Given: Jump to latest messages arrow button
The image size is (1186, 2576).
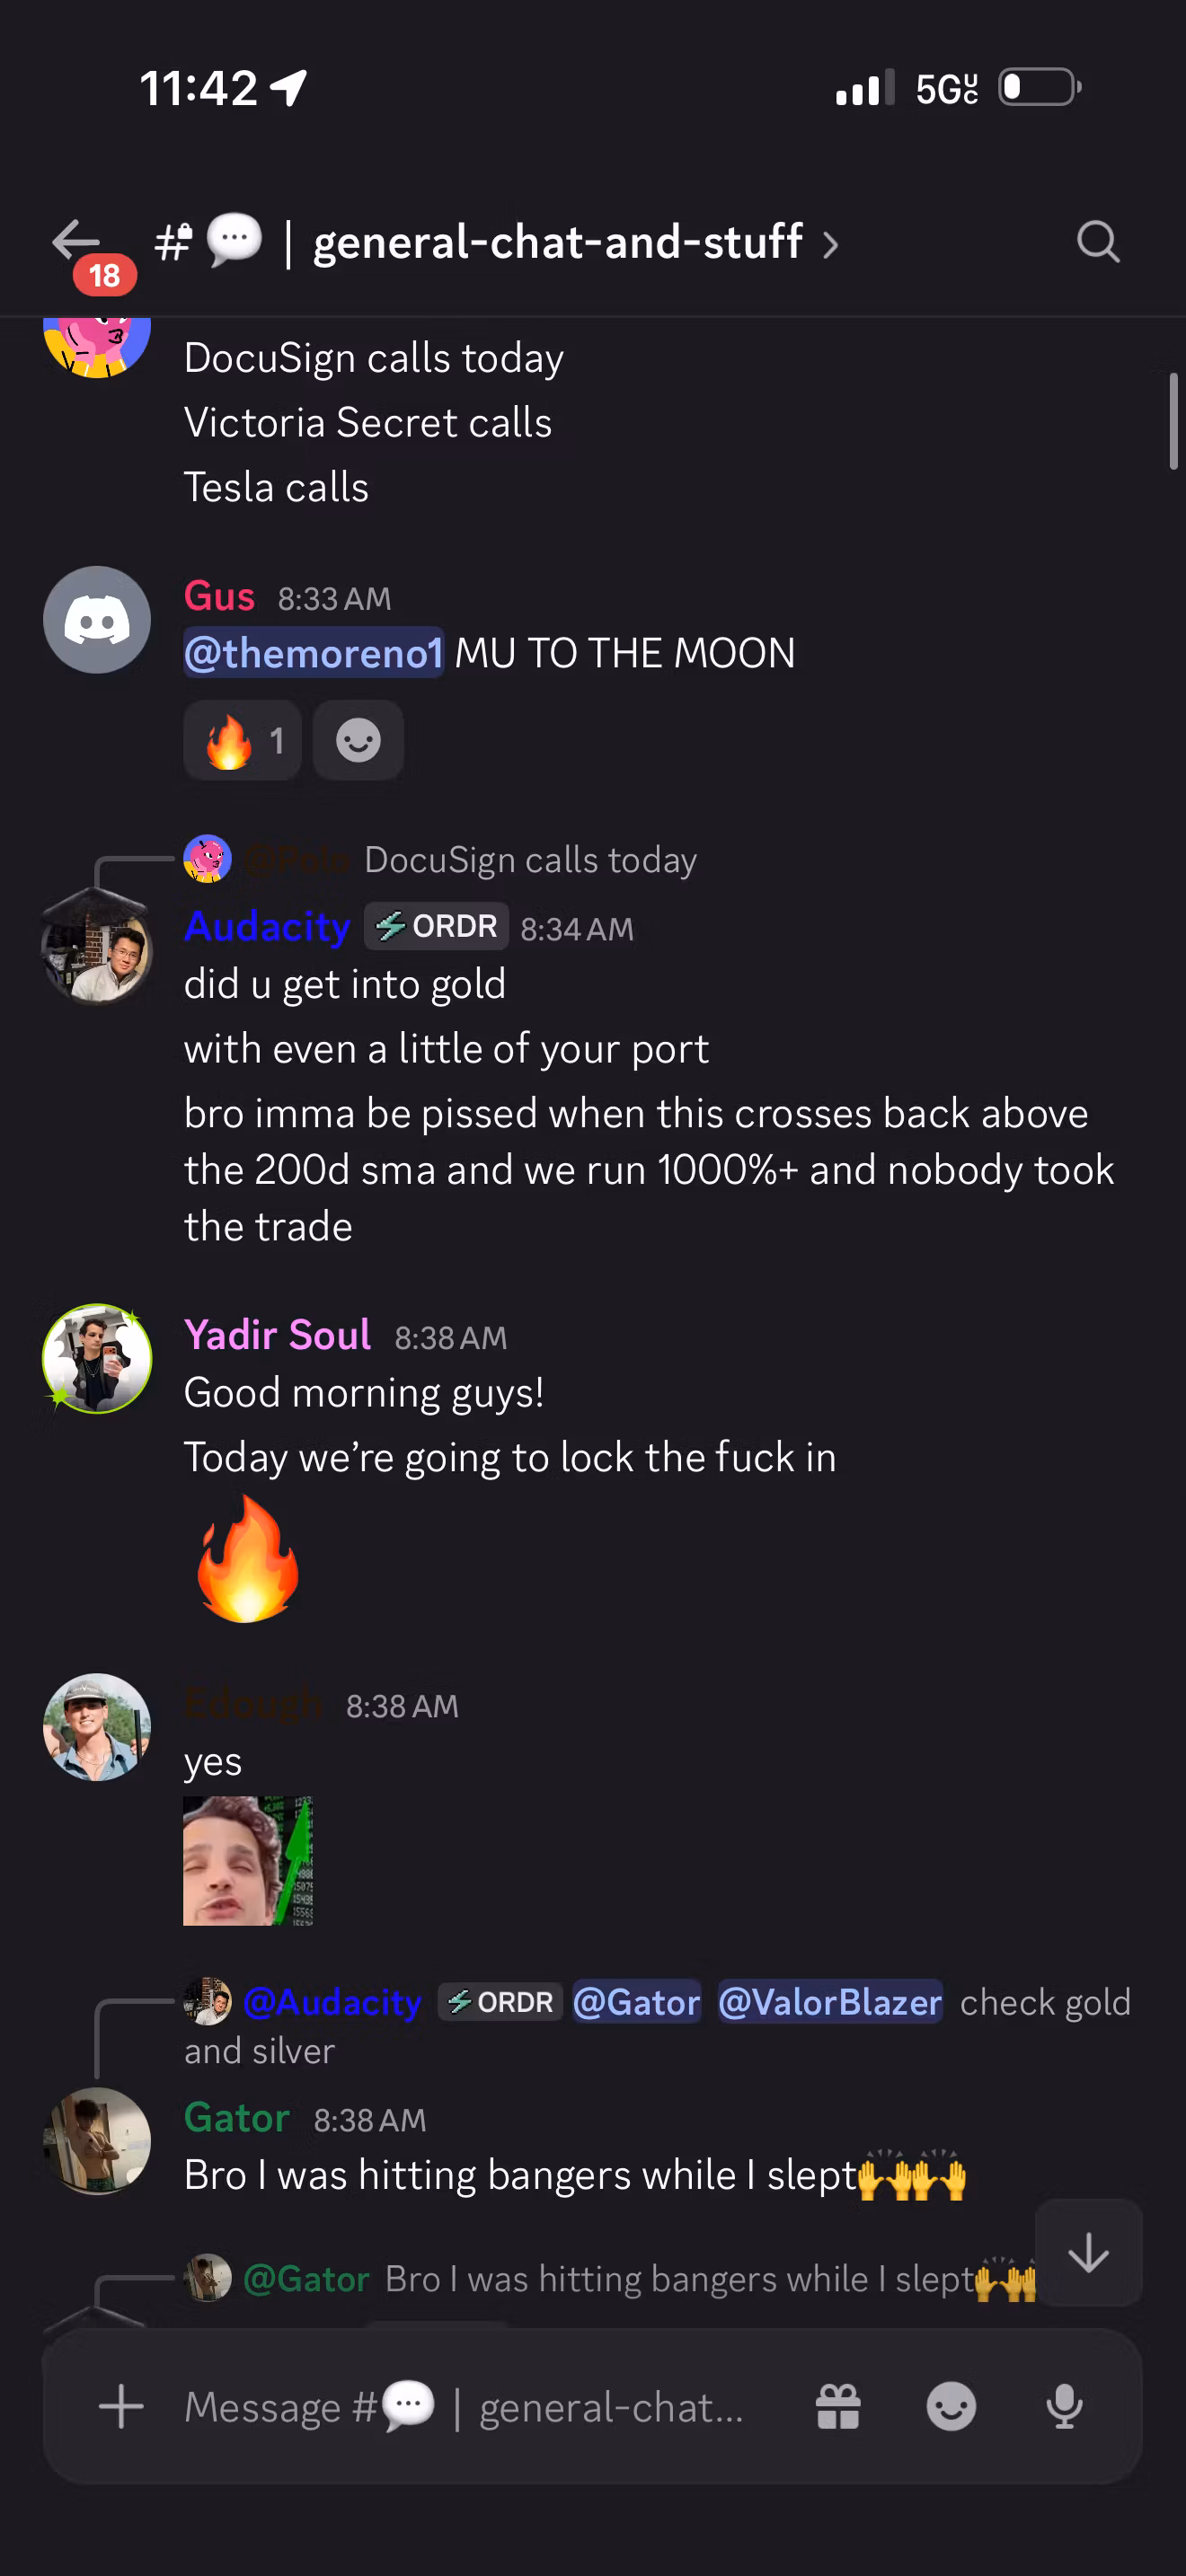Looking at the screenshot, I should pyautogui.click(x=1088, y=2254).
